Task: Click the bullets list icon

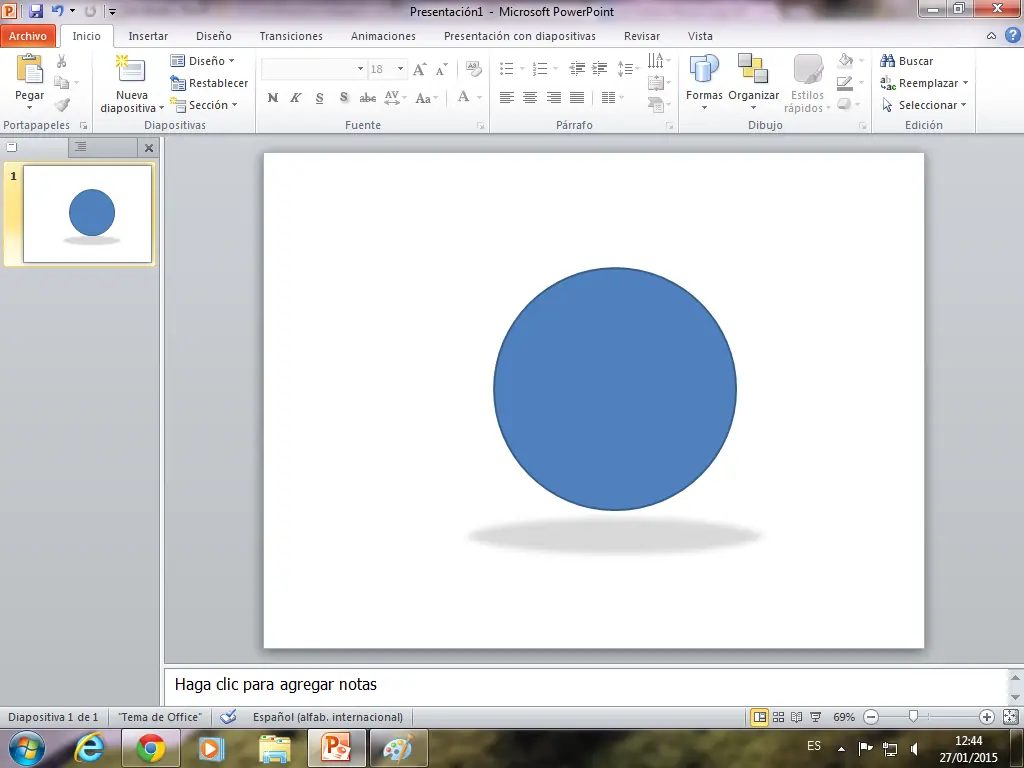Action: point(507,69)
